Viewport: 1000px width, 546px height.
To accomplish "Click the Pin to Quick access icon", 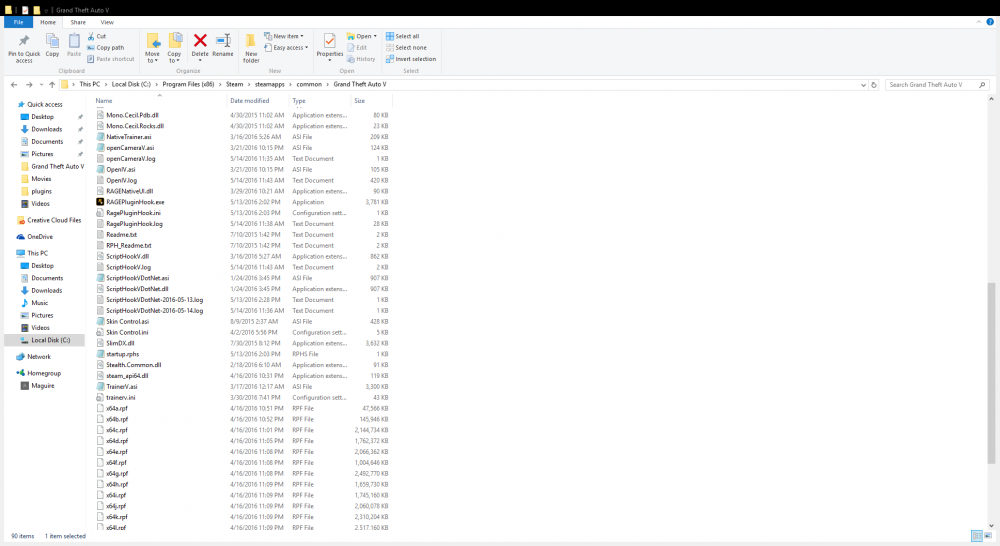I will pyautogui.click(x=24, y=41).
